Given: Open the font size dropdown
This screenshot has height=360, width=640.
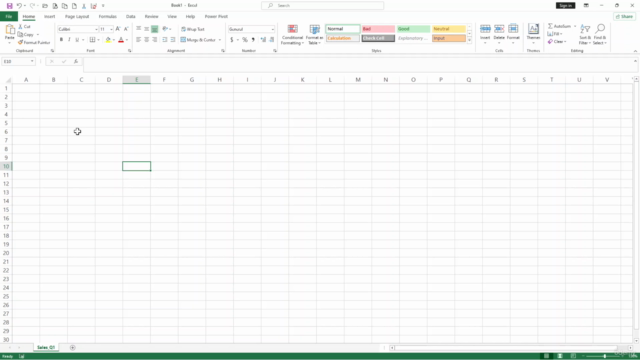Looking at the screenshot, I should pyautogui.click(x=111, y=29).
